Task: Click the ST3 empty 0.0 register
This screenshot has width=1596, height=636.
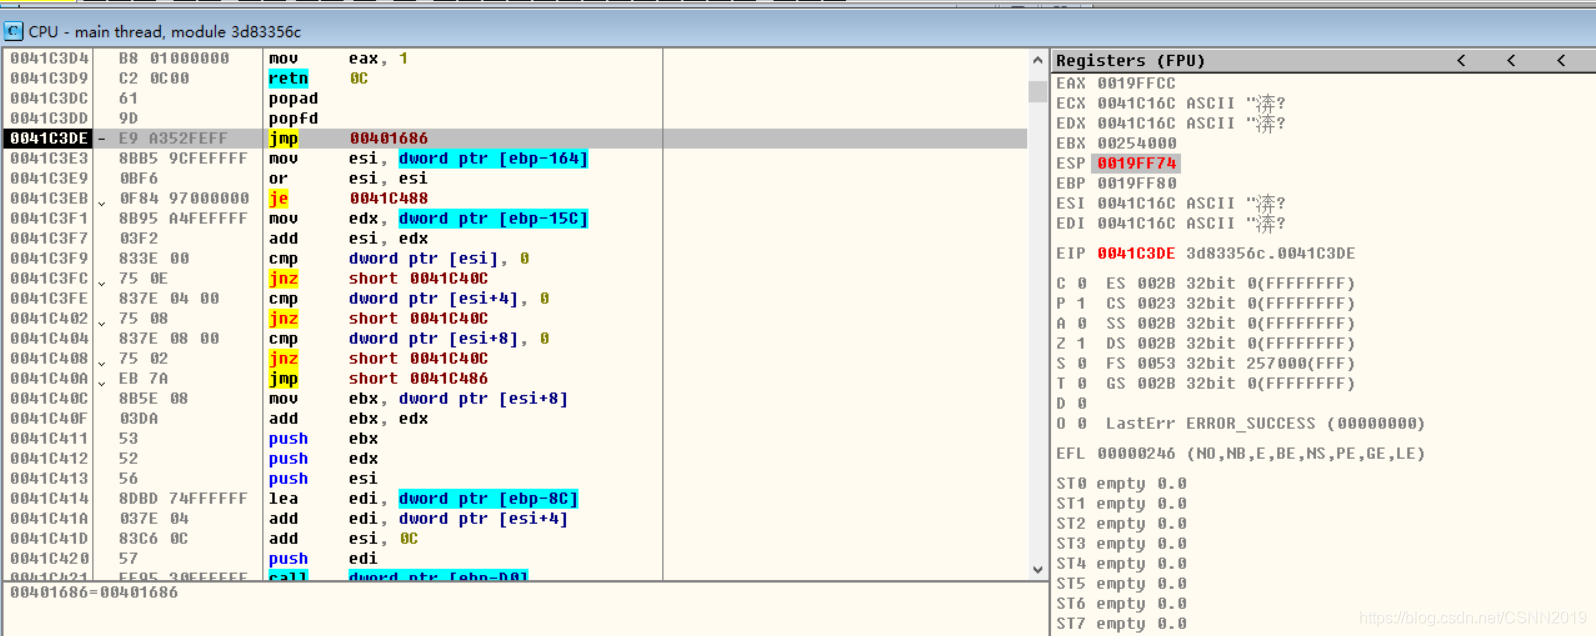Action: (1121, 543)
